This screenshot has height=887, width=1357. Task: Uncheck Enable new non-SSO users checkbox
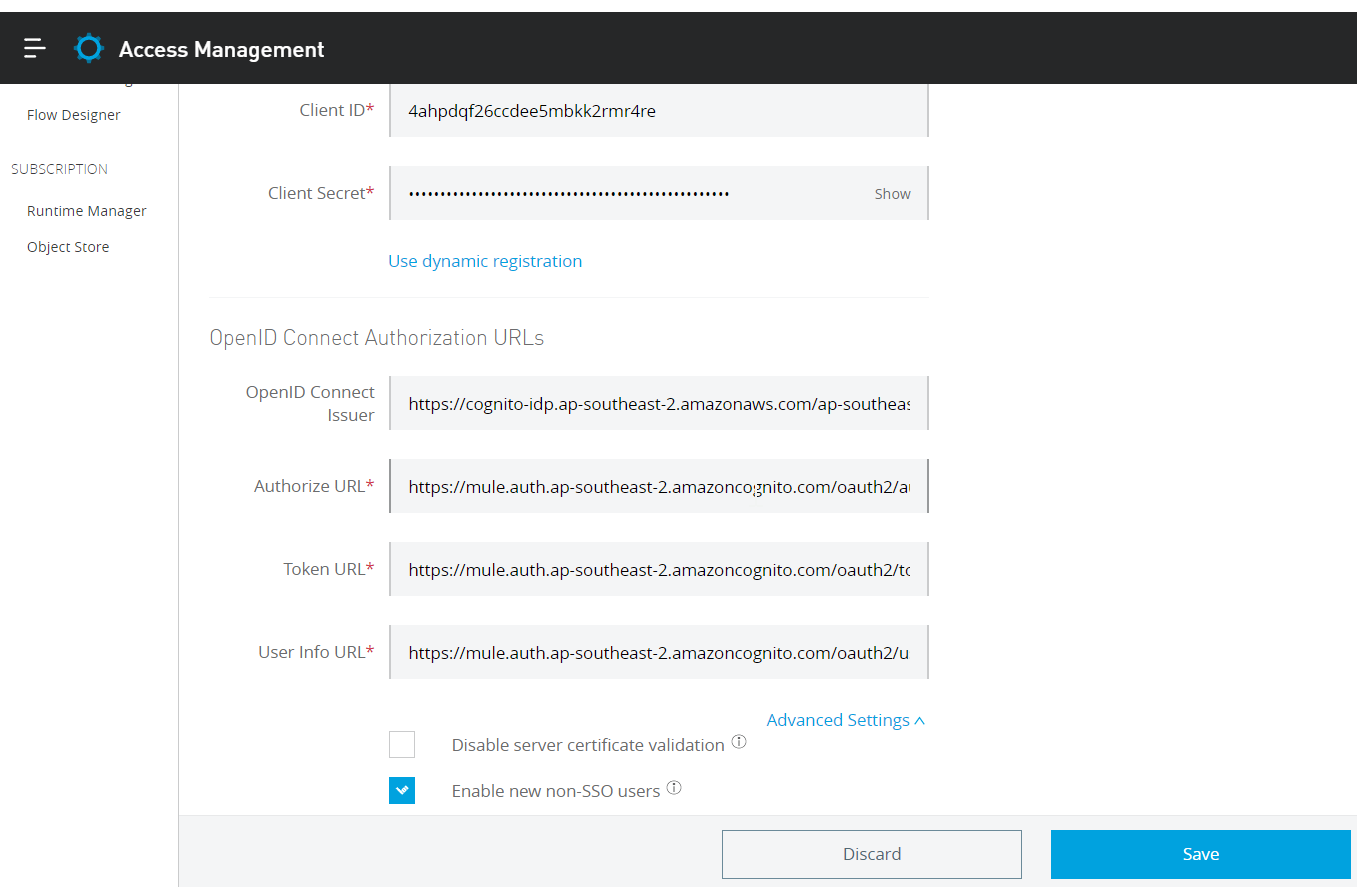[402, 790]
